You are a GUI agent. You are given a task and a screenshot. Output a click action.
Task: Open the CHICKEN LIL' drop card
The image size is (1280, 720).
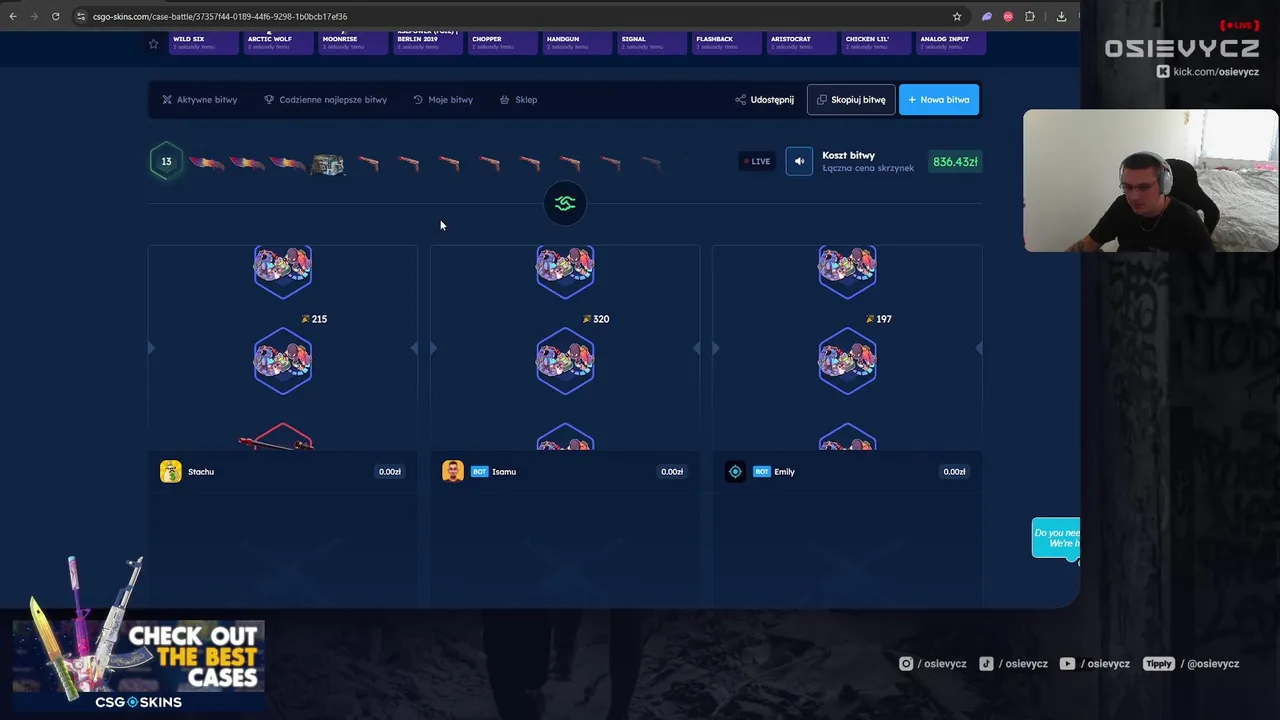(877, 42)
